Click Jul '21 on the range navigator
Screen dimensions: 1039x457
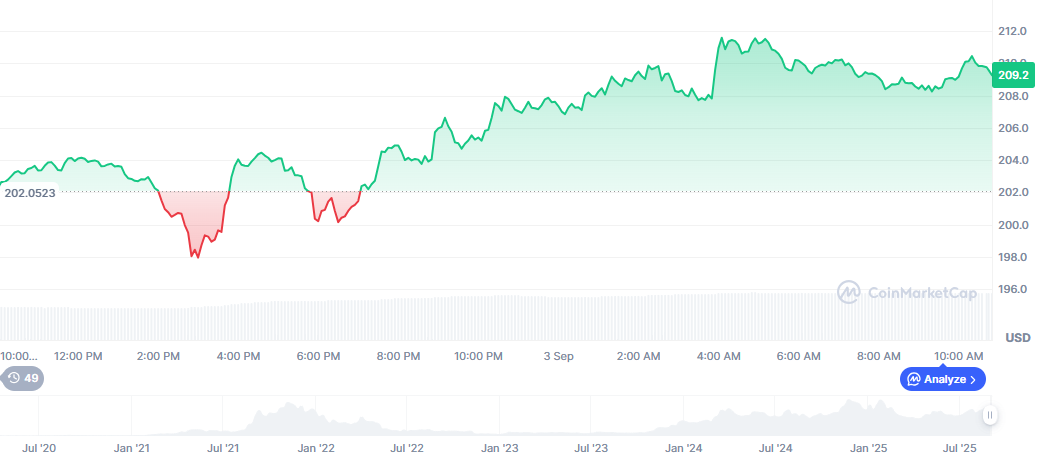click(223, 448)
